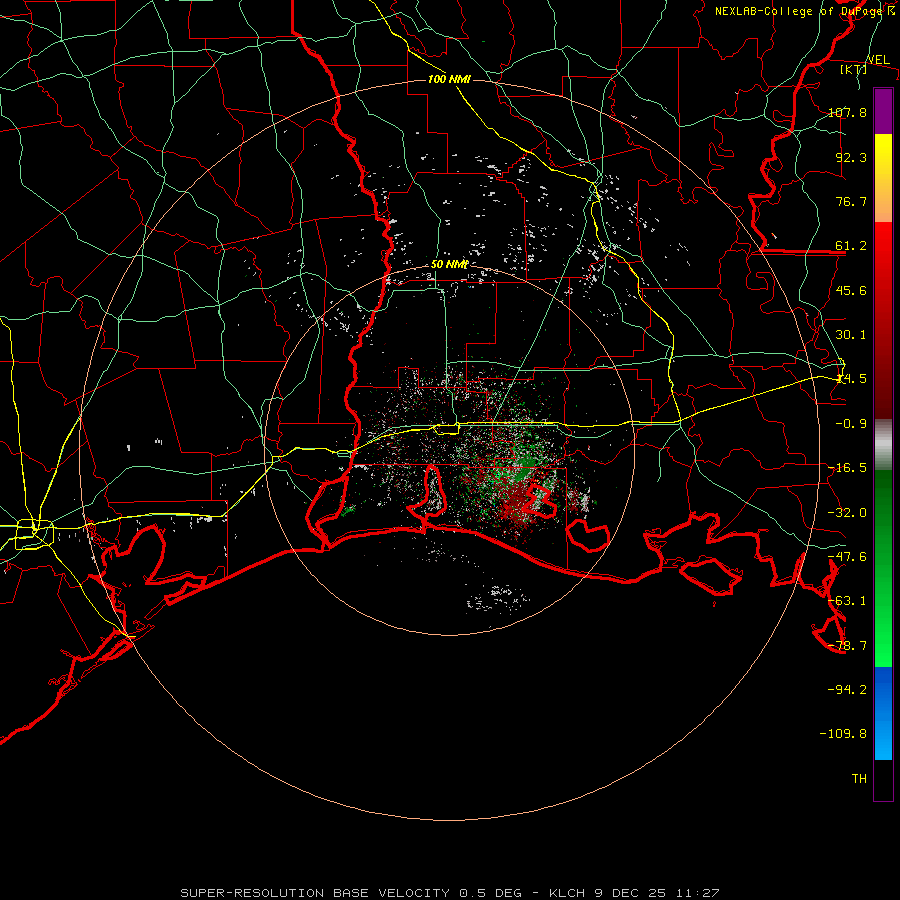Click the -109.8 legend value

pos(843,734)
